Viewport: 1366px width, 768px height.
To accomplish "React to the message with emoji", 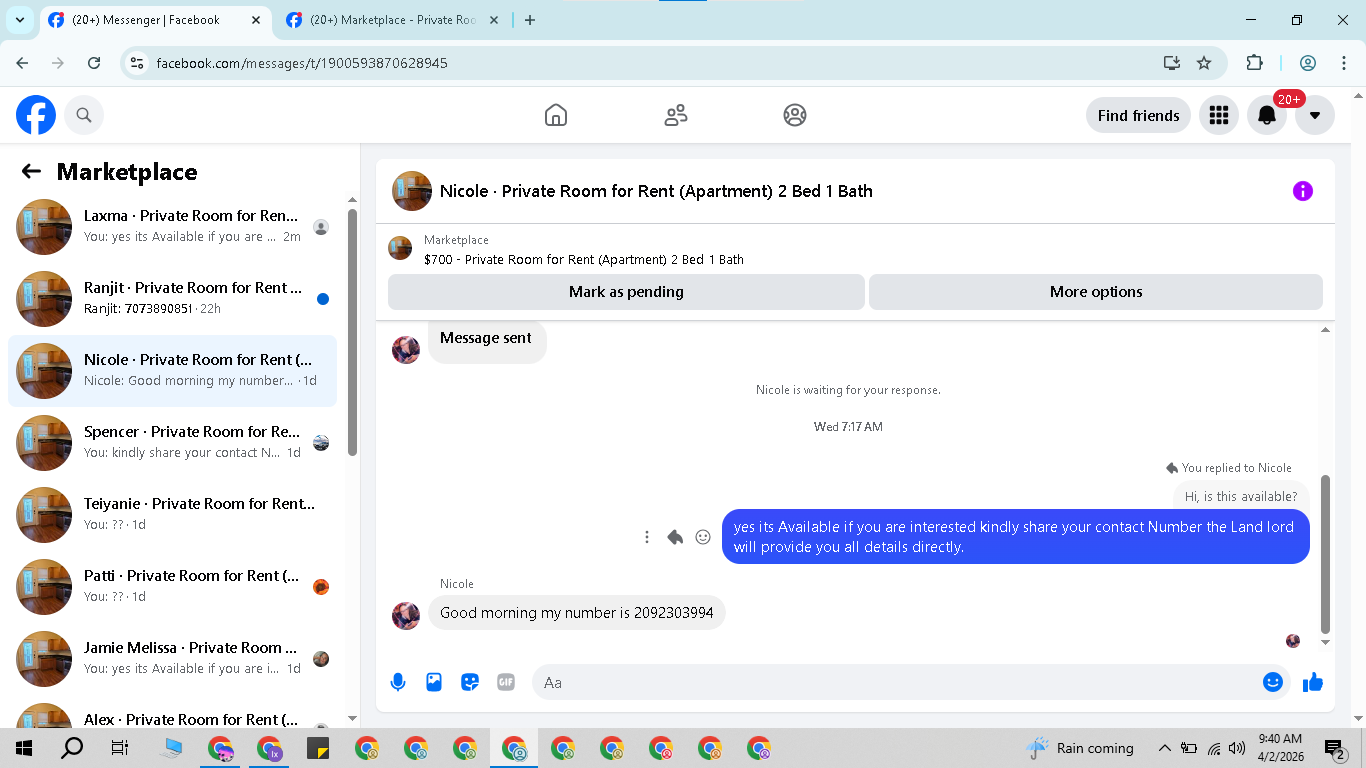I will coord(703,537).
